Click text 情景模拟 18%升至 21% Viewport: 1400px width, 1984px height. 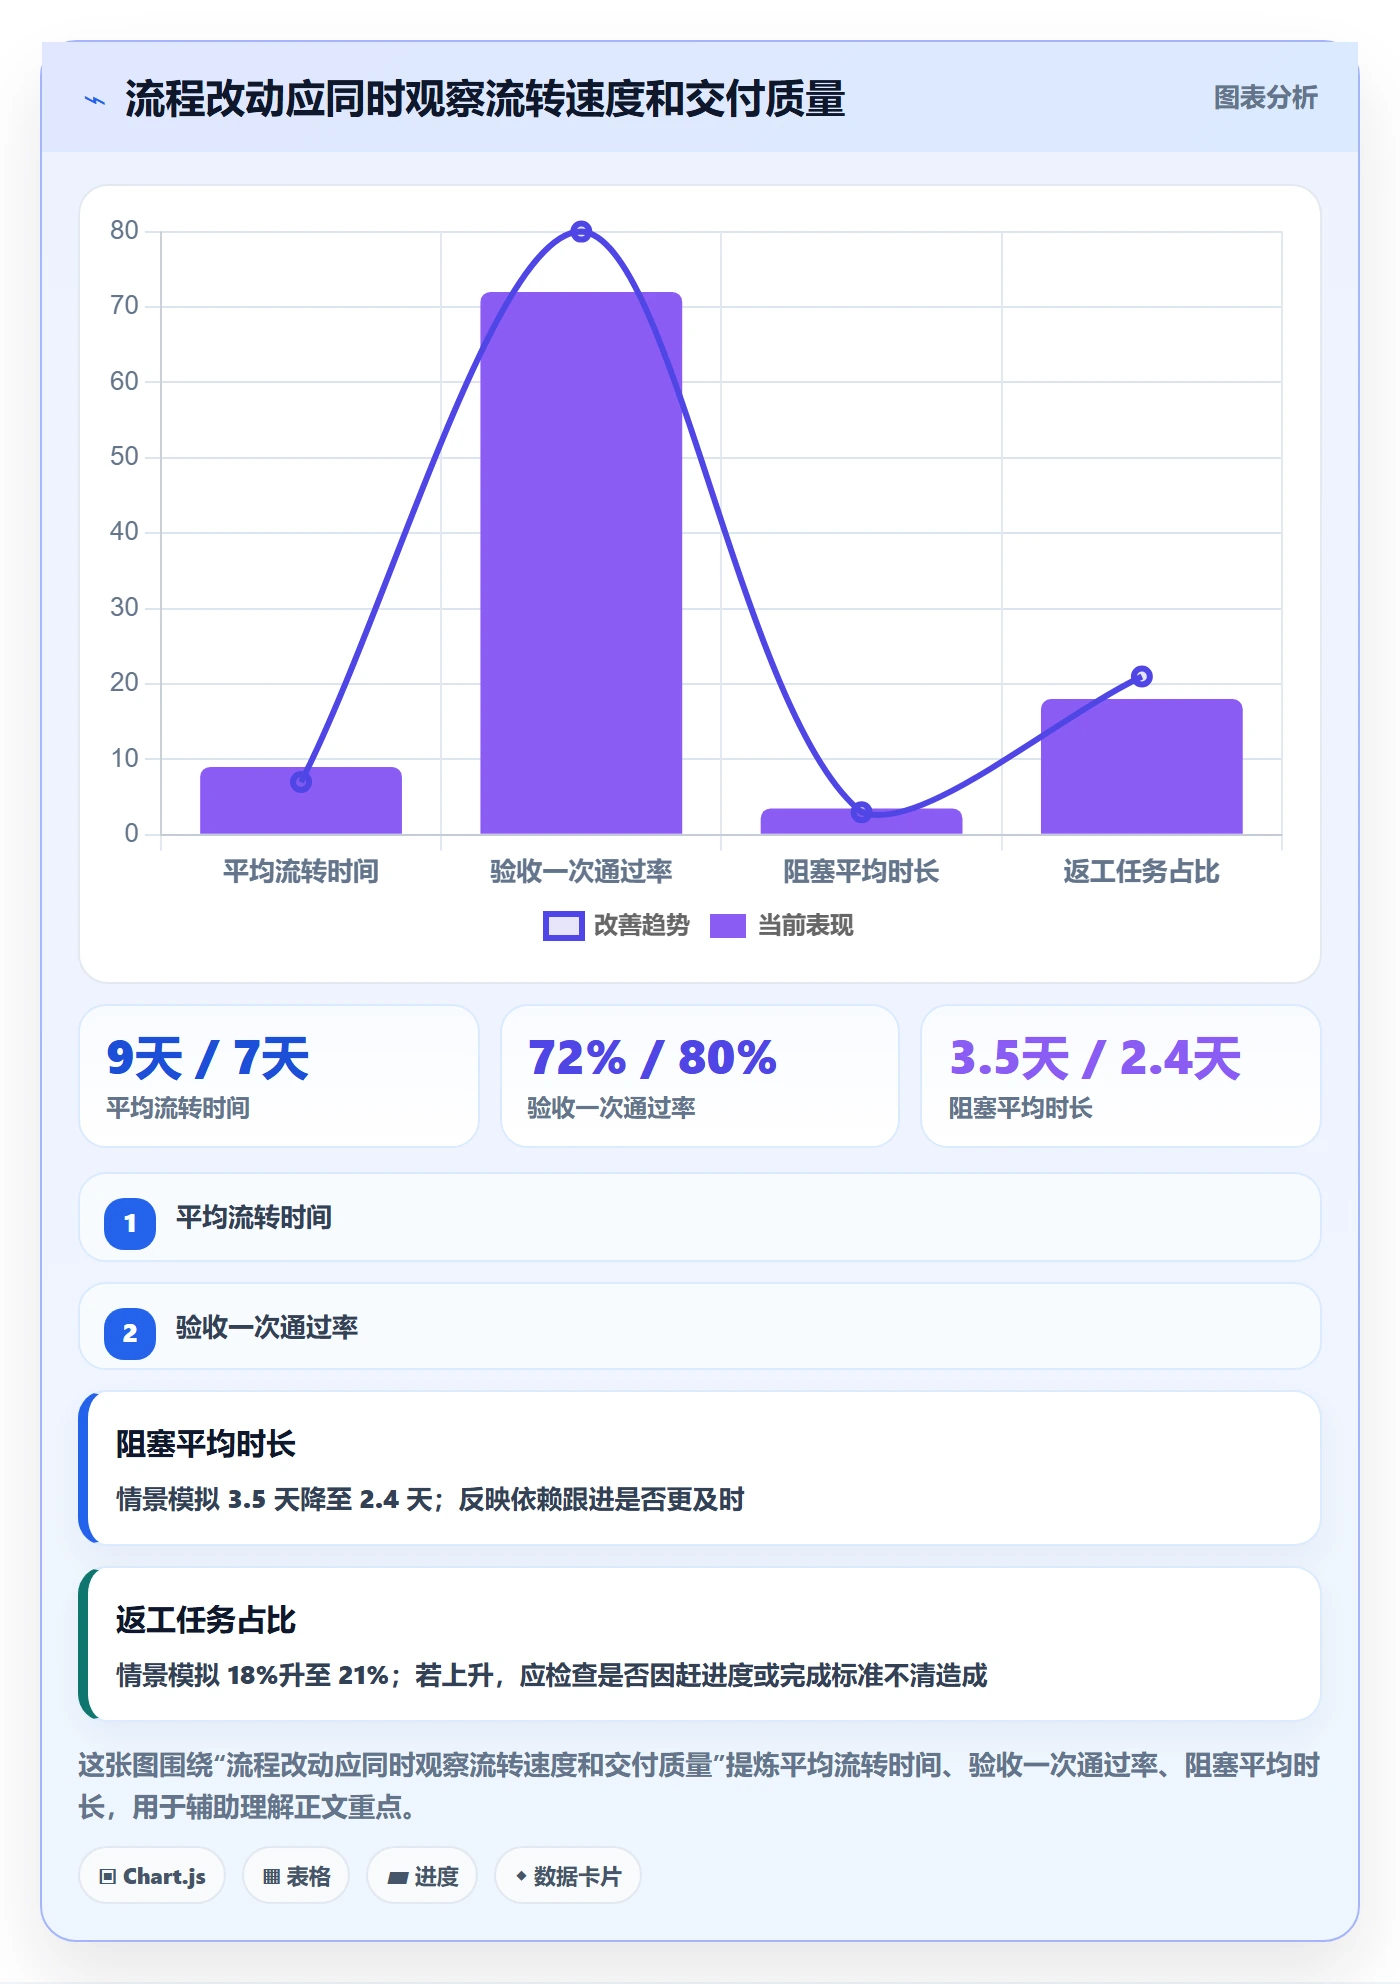click(x=252, y=1676)
